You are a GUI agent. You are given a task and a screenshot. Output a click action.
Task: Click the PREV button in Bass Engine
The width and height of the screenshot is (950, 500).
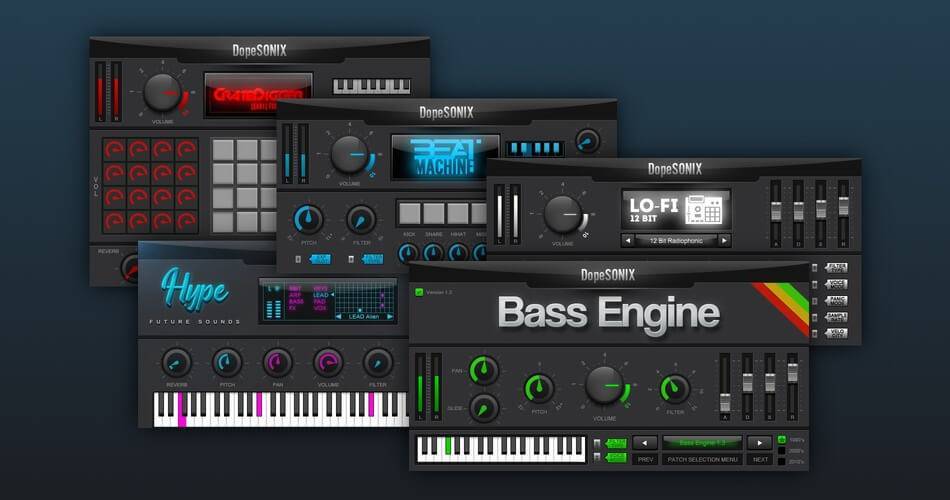645,459
